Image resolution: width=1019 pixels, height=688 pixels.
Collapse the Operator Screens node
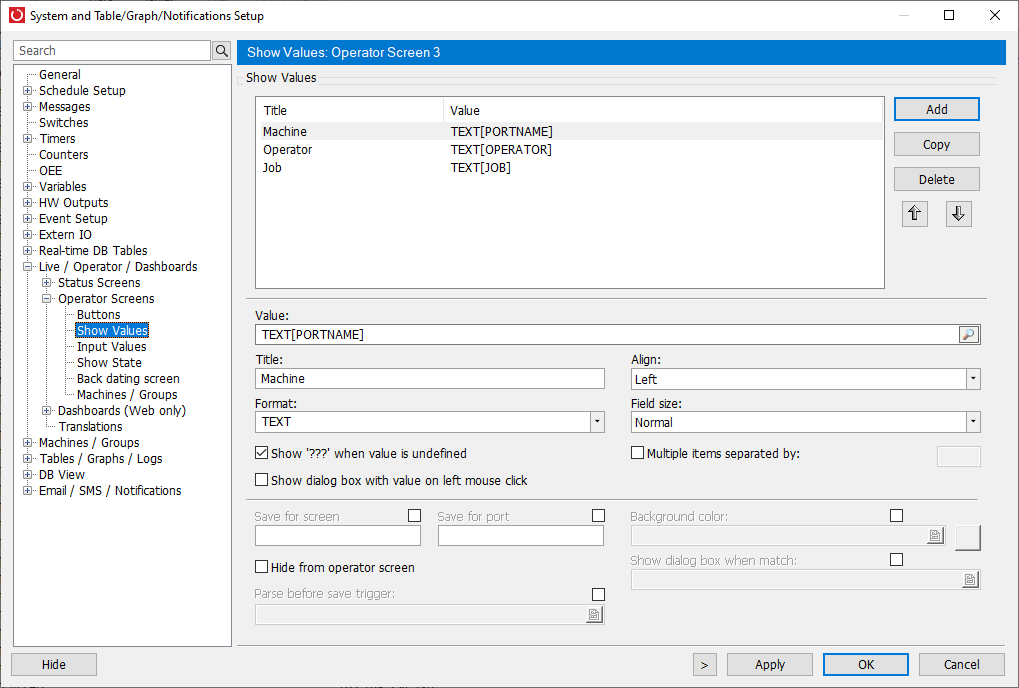click(47, 299)
